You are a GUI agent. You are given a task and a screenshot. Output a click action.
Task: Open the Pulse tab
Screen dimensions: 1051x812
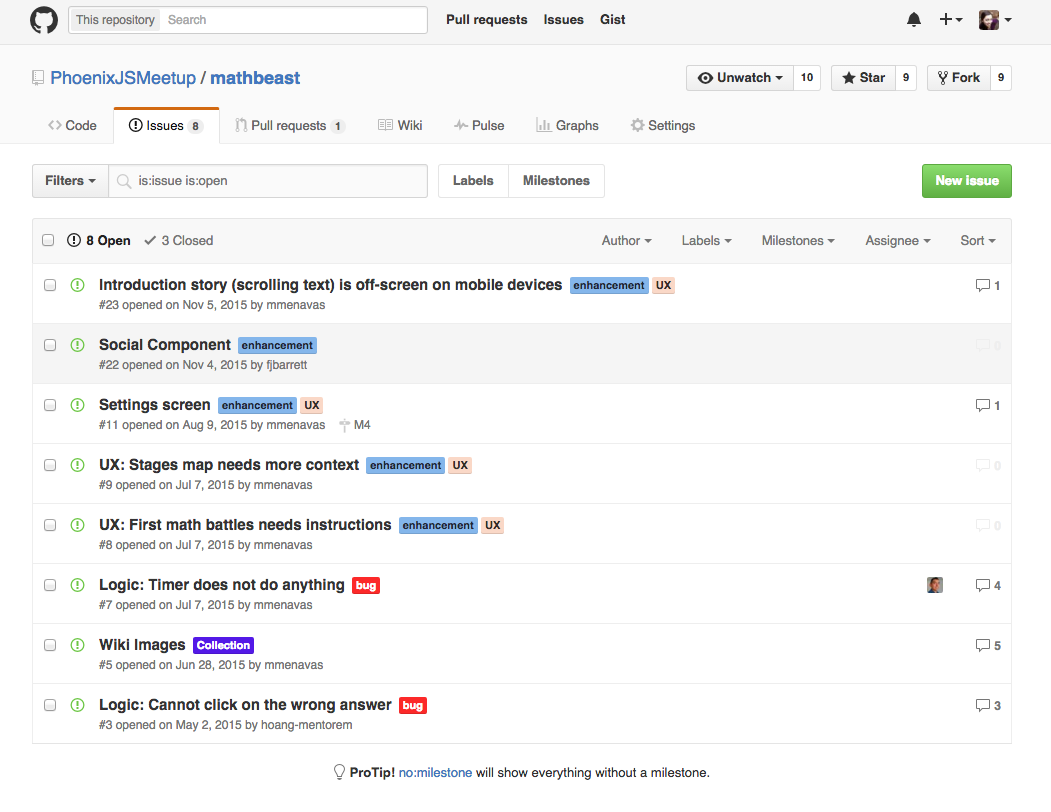coord(479,125)
